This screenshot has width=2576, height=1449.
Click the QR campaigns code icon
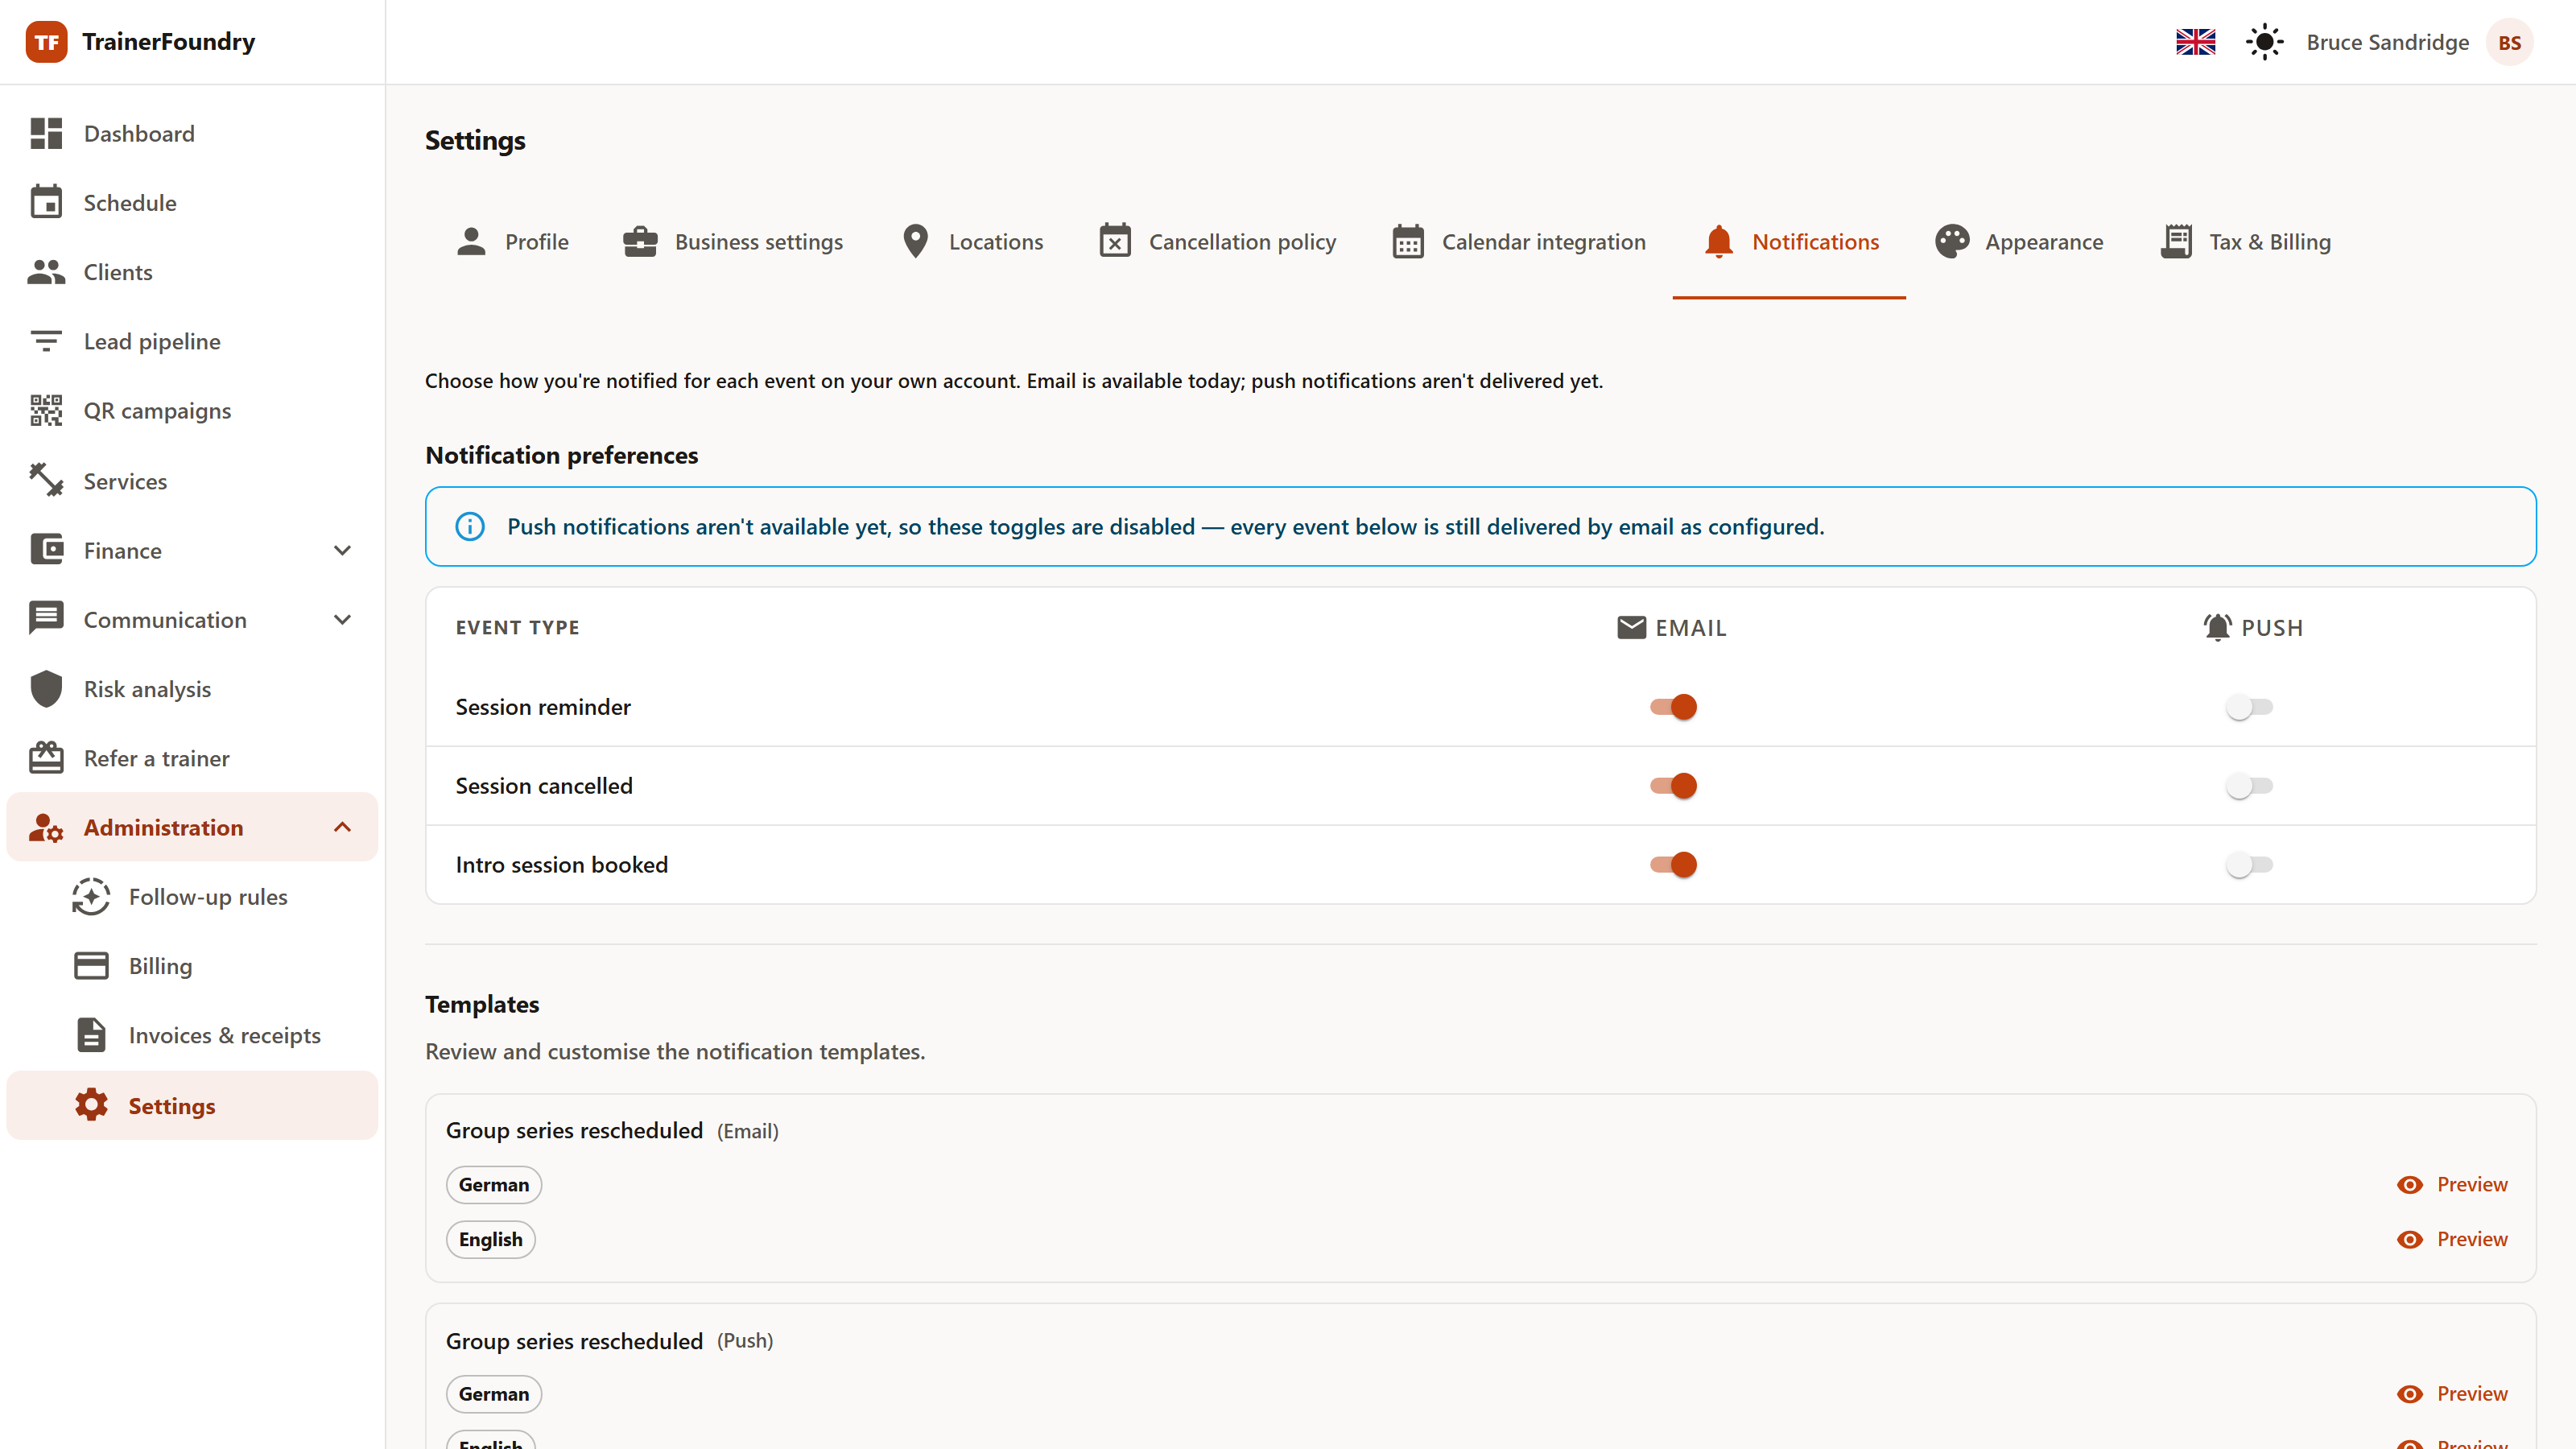[x=46, y=410]
